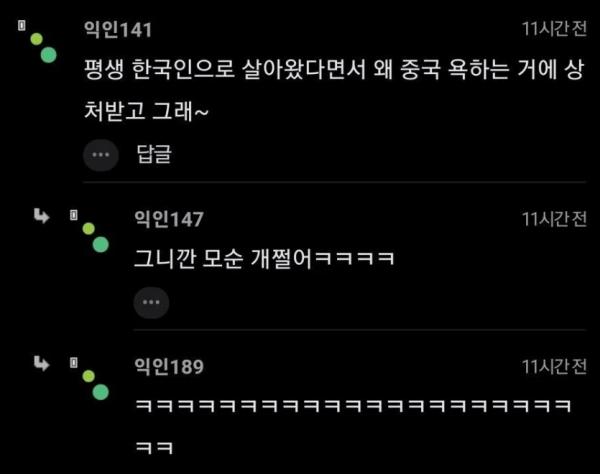The image size is (600, 474).
Task: Open the profile avatar of 익인147
Action: click(x=96, y=238)
